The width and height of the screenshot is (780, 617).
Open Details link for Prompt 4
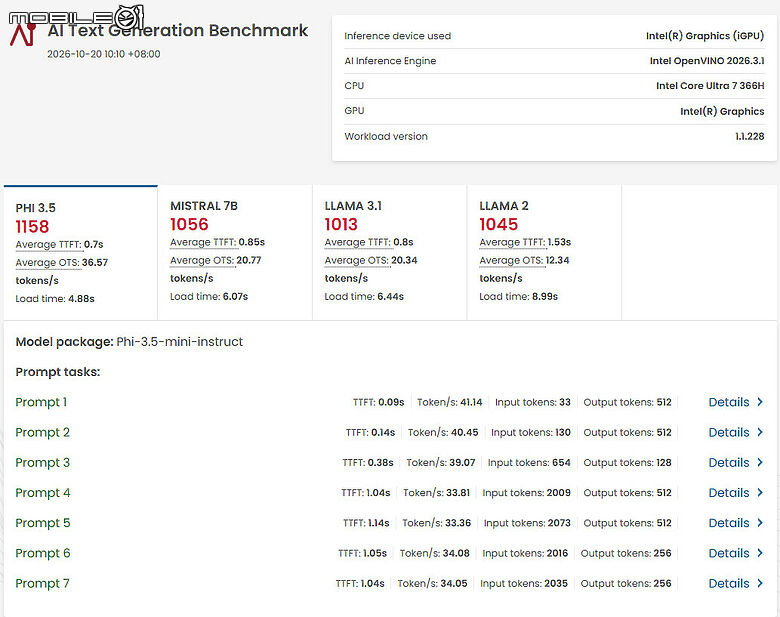pyautogui.click(x=729, y=493)
